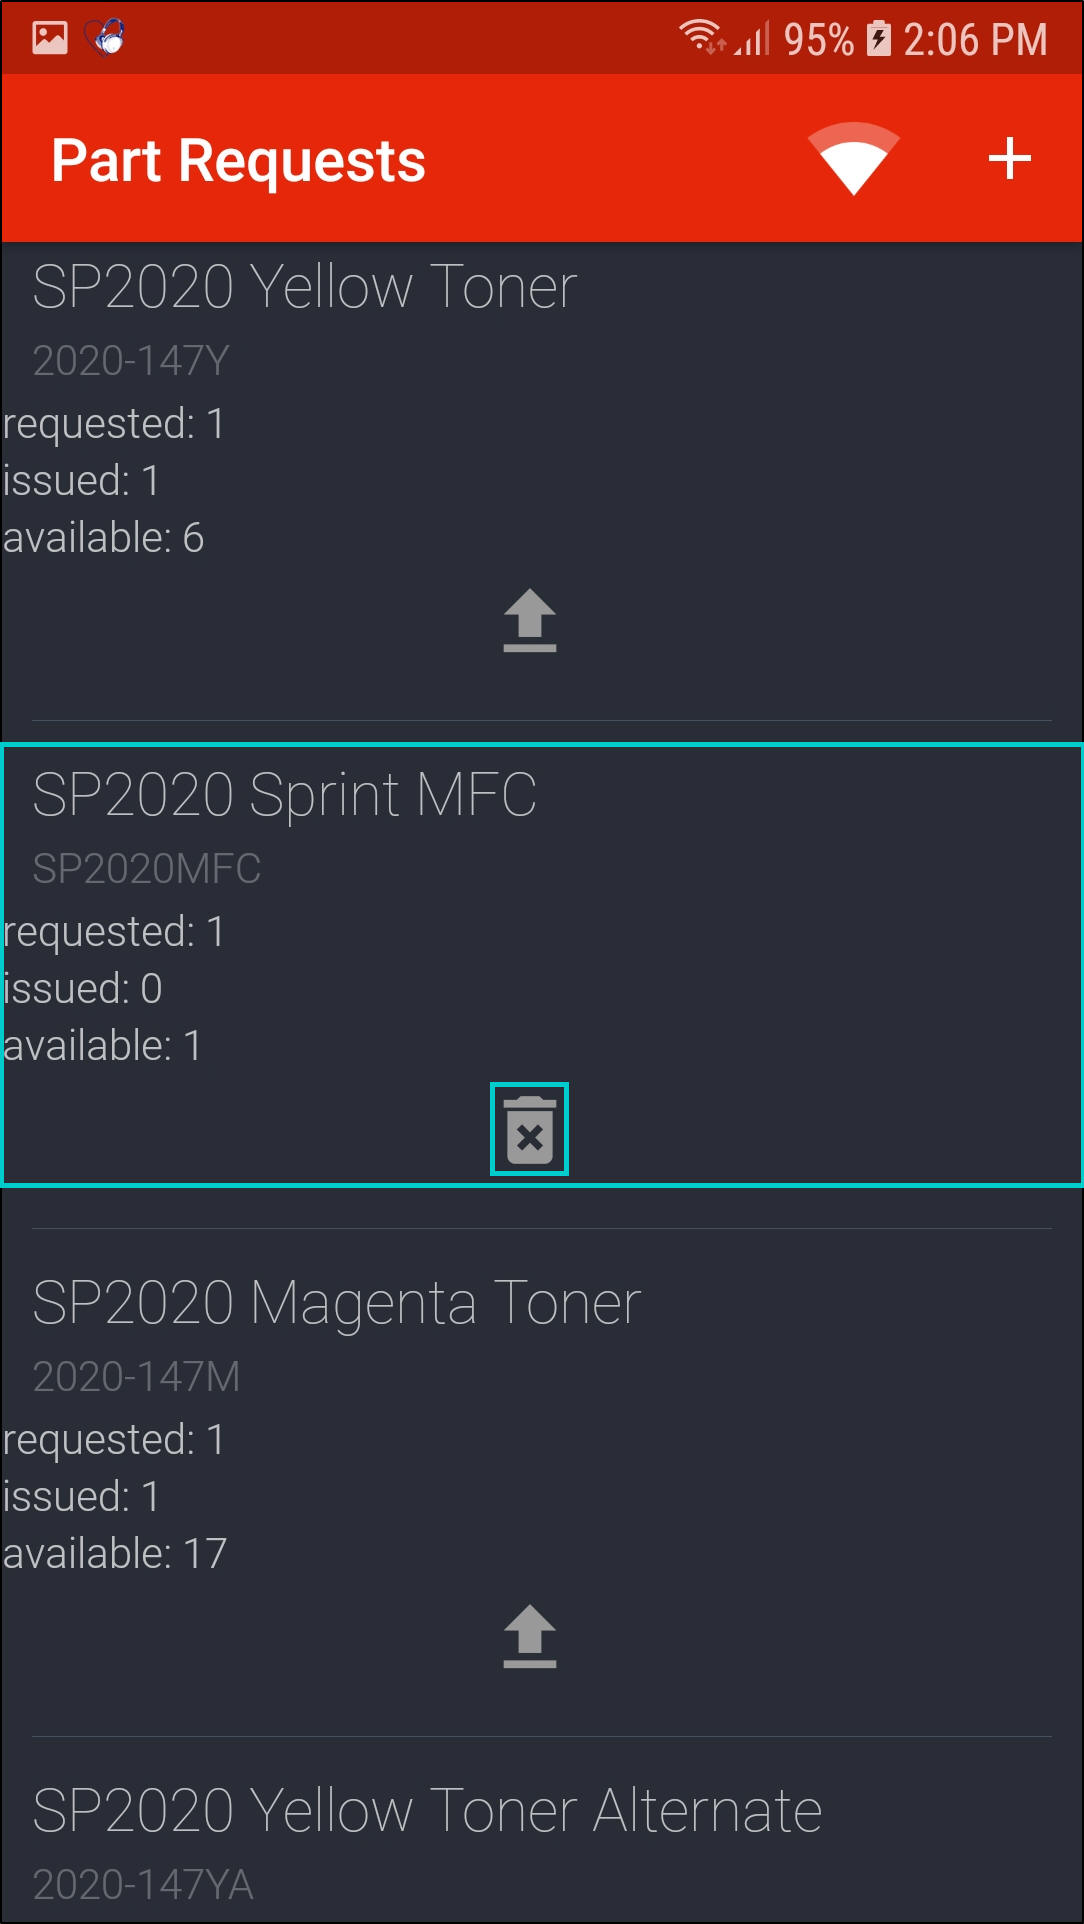This screenshot has height=1924, width=1084.
Task: Select SP2020 Yellow Toner Alternate entry
Action: (427, 1811)
